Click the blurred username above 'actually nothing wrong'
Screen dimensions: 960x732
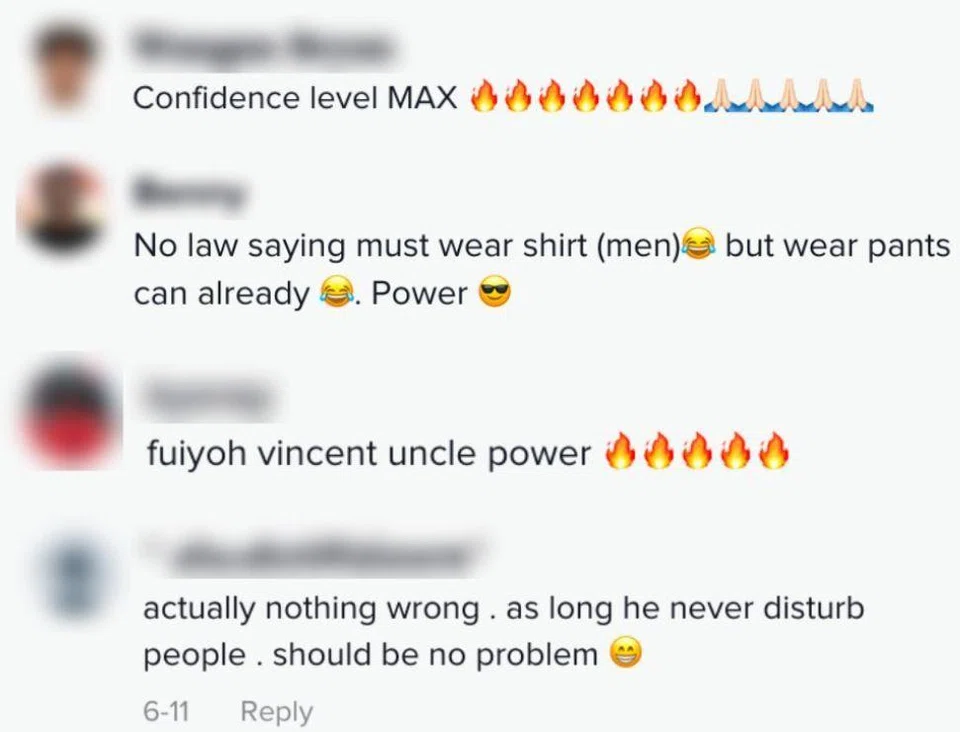pyautogui.click(x=315, y=554)
